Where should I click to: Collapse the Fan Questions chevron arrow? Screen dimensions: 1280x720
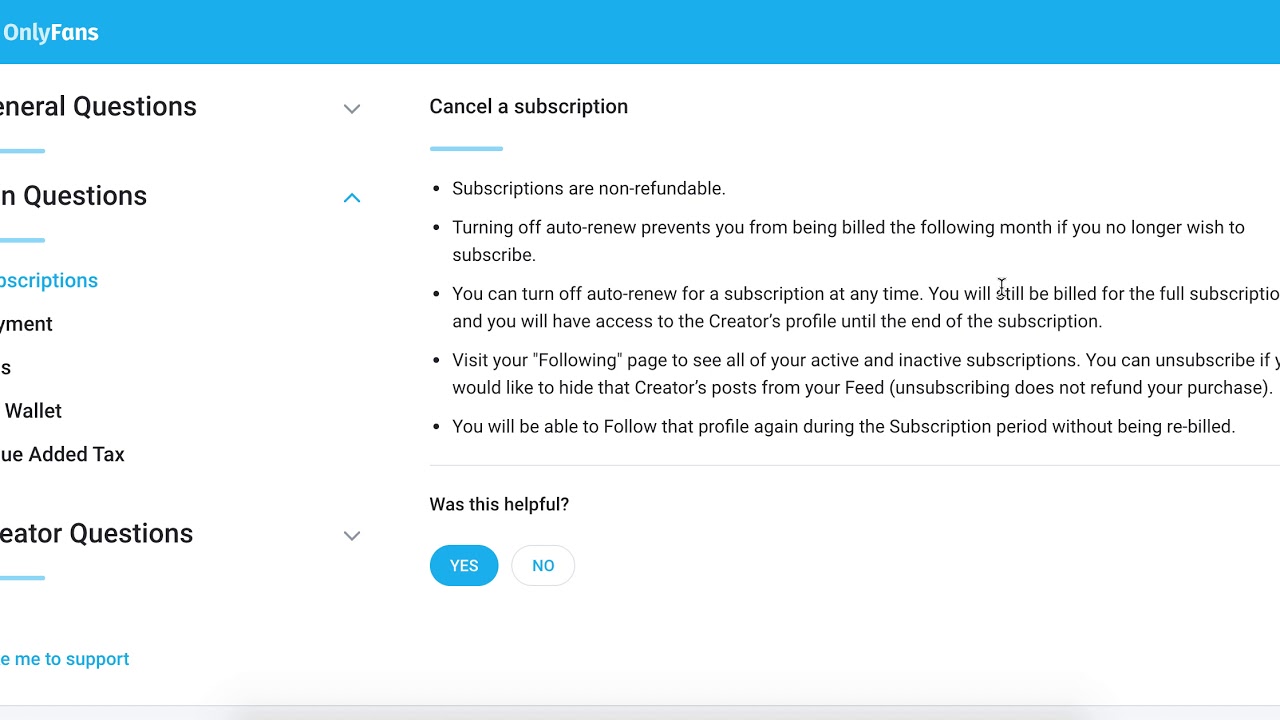(x=352, y=197)
